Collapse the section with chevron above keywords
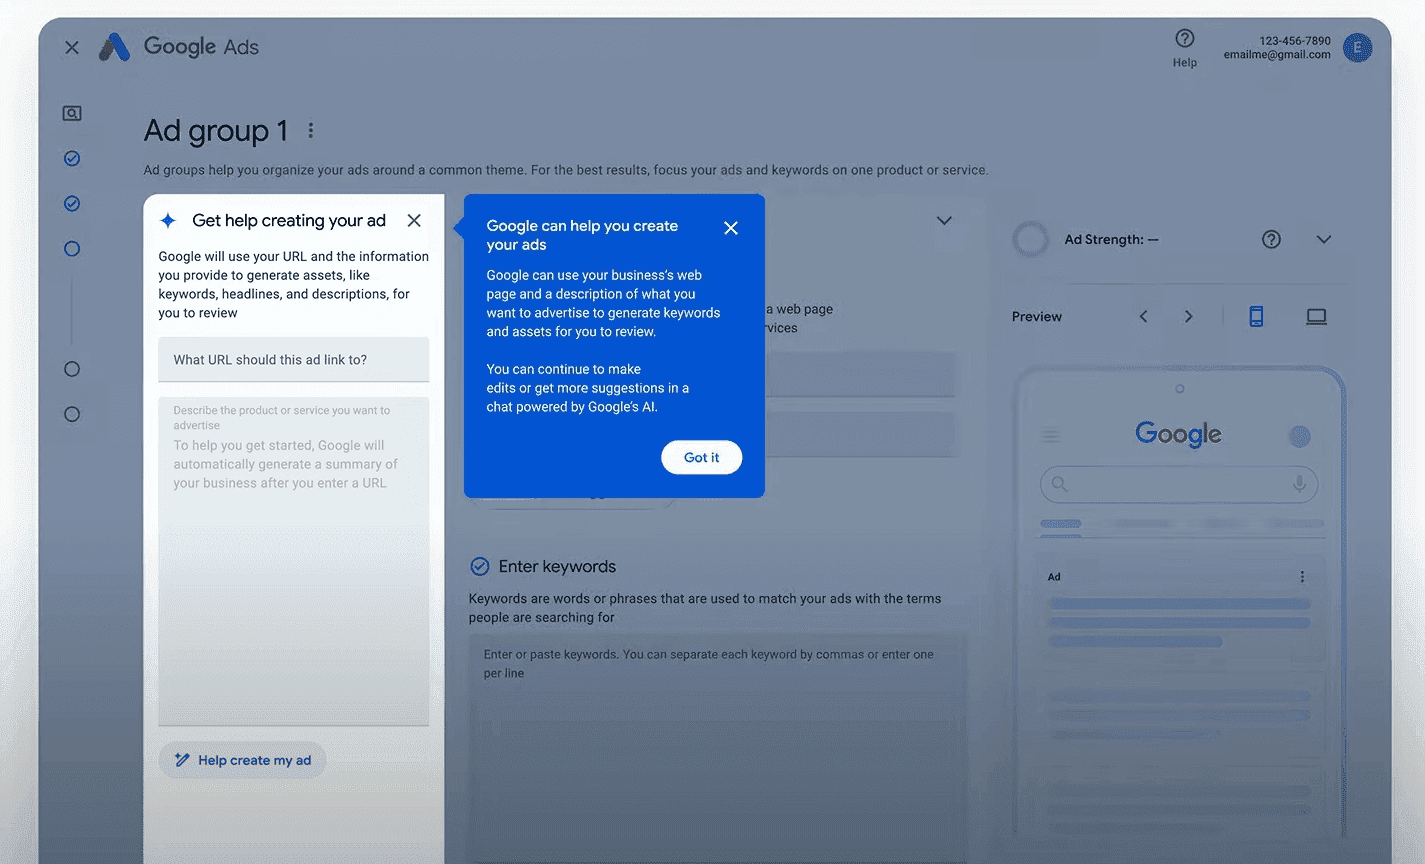Viewport: 1425px width, 864px height. (944, 220)
